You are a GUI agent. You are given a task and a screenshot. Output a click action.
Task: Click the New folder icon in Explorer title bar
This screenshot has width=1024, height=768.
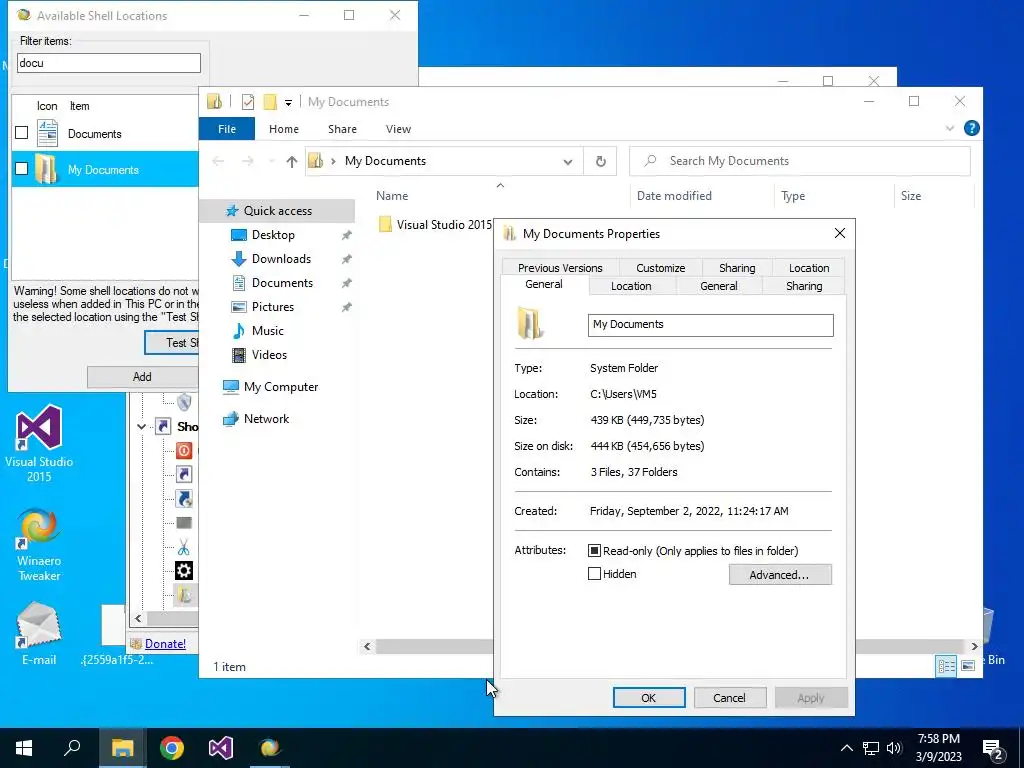point(270,102)
